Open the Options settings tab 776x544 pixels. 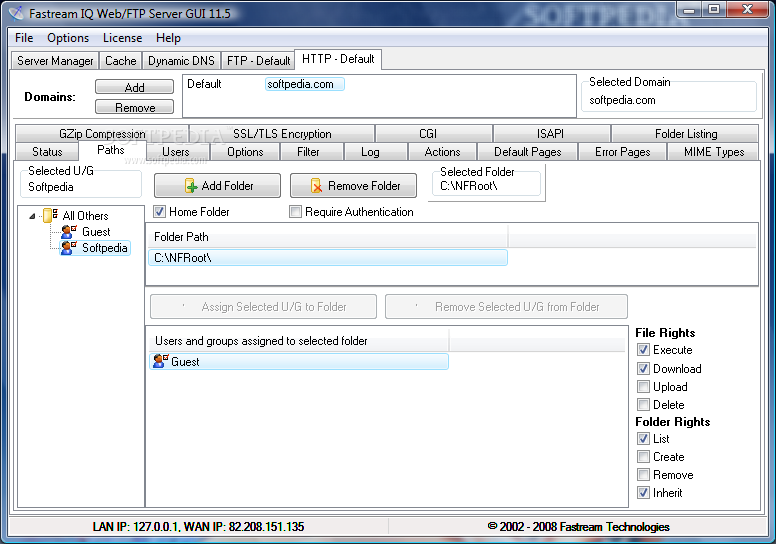point(245,151)
